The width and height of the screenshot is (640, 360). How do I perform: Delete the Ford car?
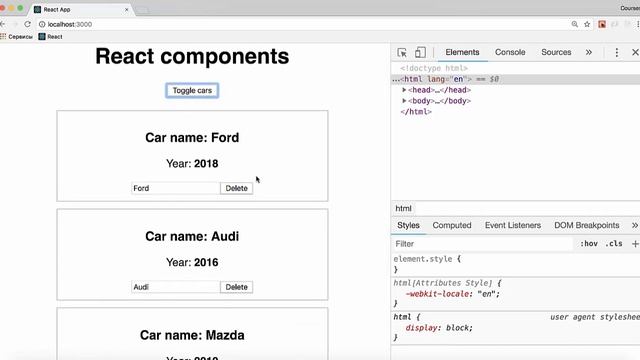tap(236, 188)
